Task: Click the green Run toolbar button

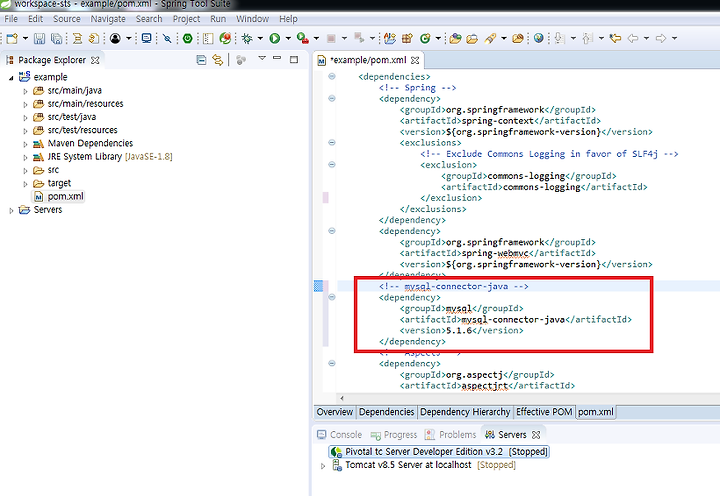Action: pyautogui.click(x=275, y=39)
